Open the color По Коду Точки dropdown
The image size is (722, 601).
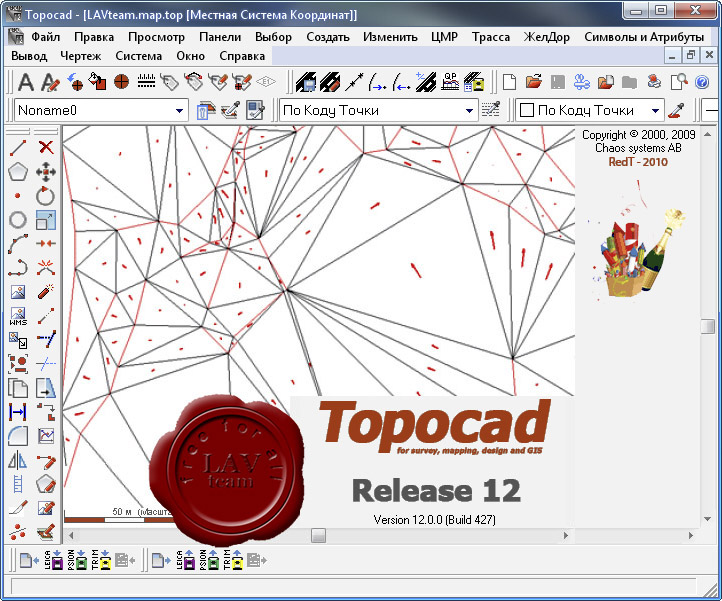pyautogui.click(x=655, y=111)
